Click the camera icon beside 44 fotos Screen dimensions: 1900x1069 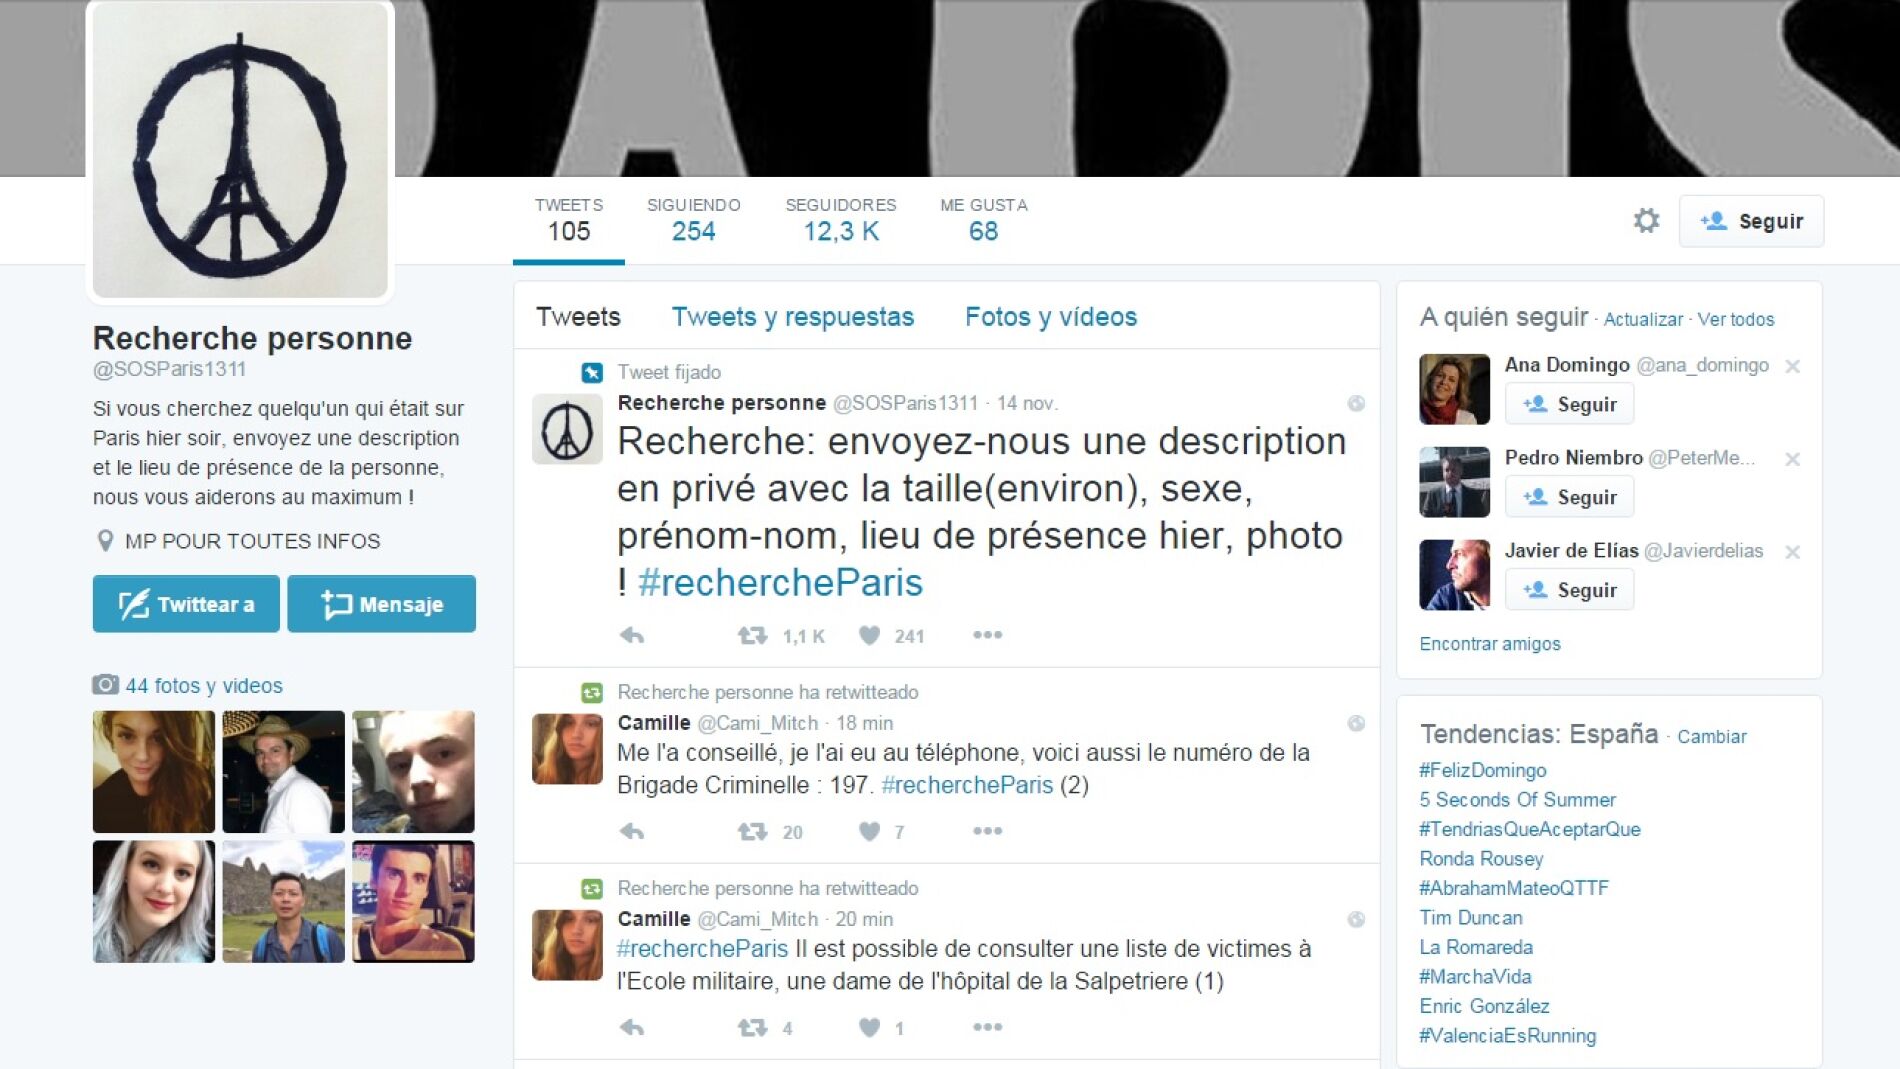pyautogui.click(x=105, y=685)
